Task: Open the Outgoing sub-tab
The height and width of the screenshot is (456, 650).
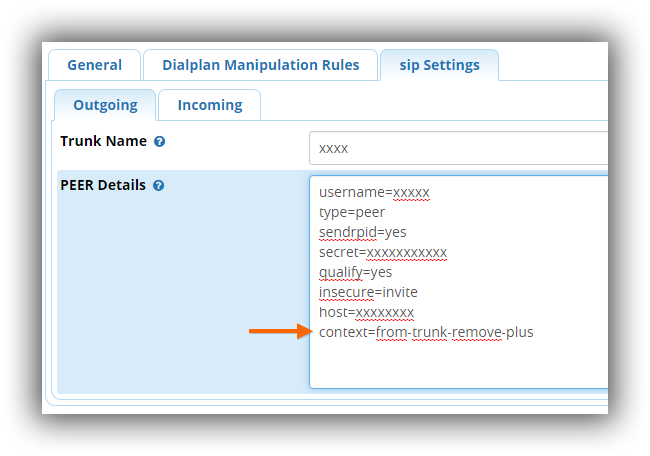Action: click(105, 105)
